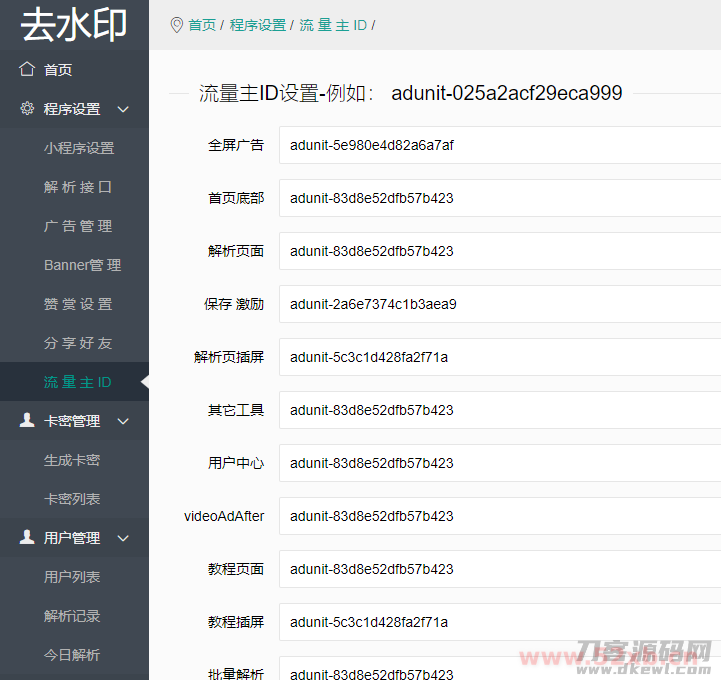Focus the 保存 激励 ad unit field
721x680 pixels.
click(500, 304)
